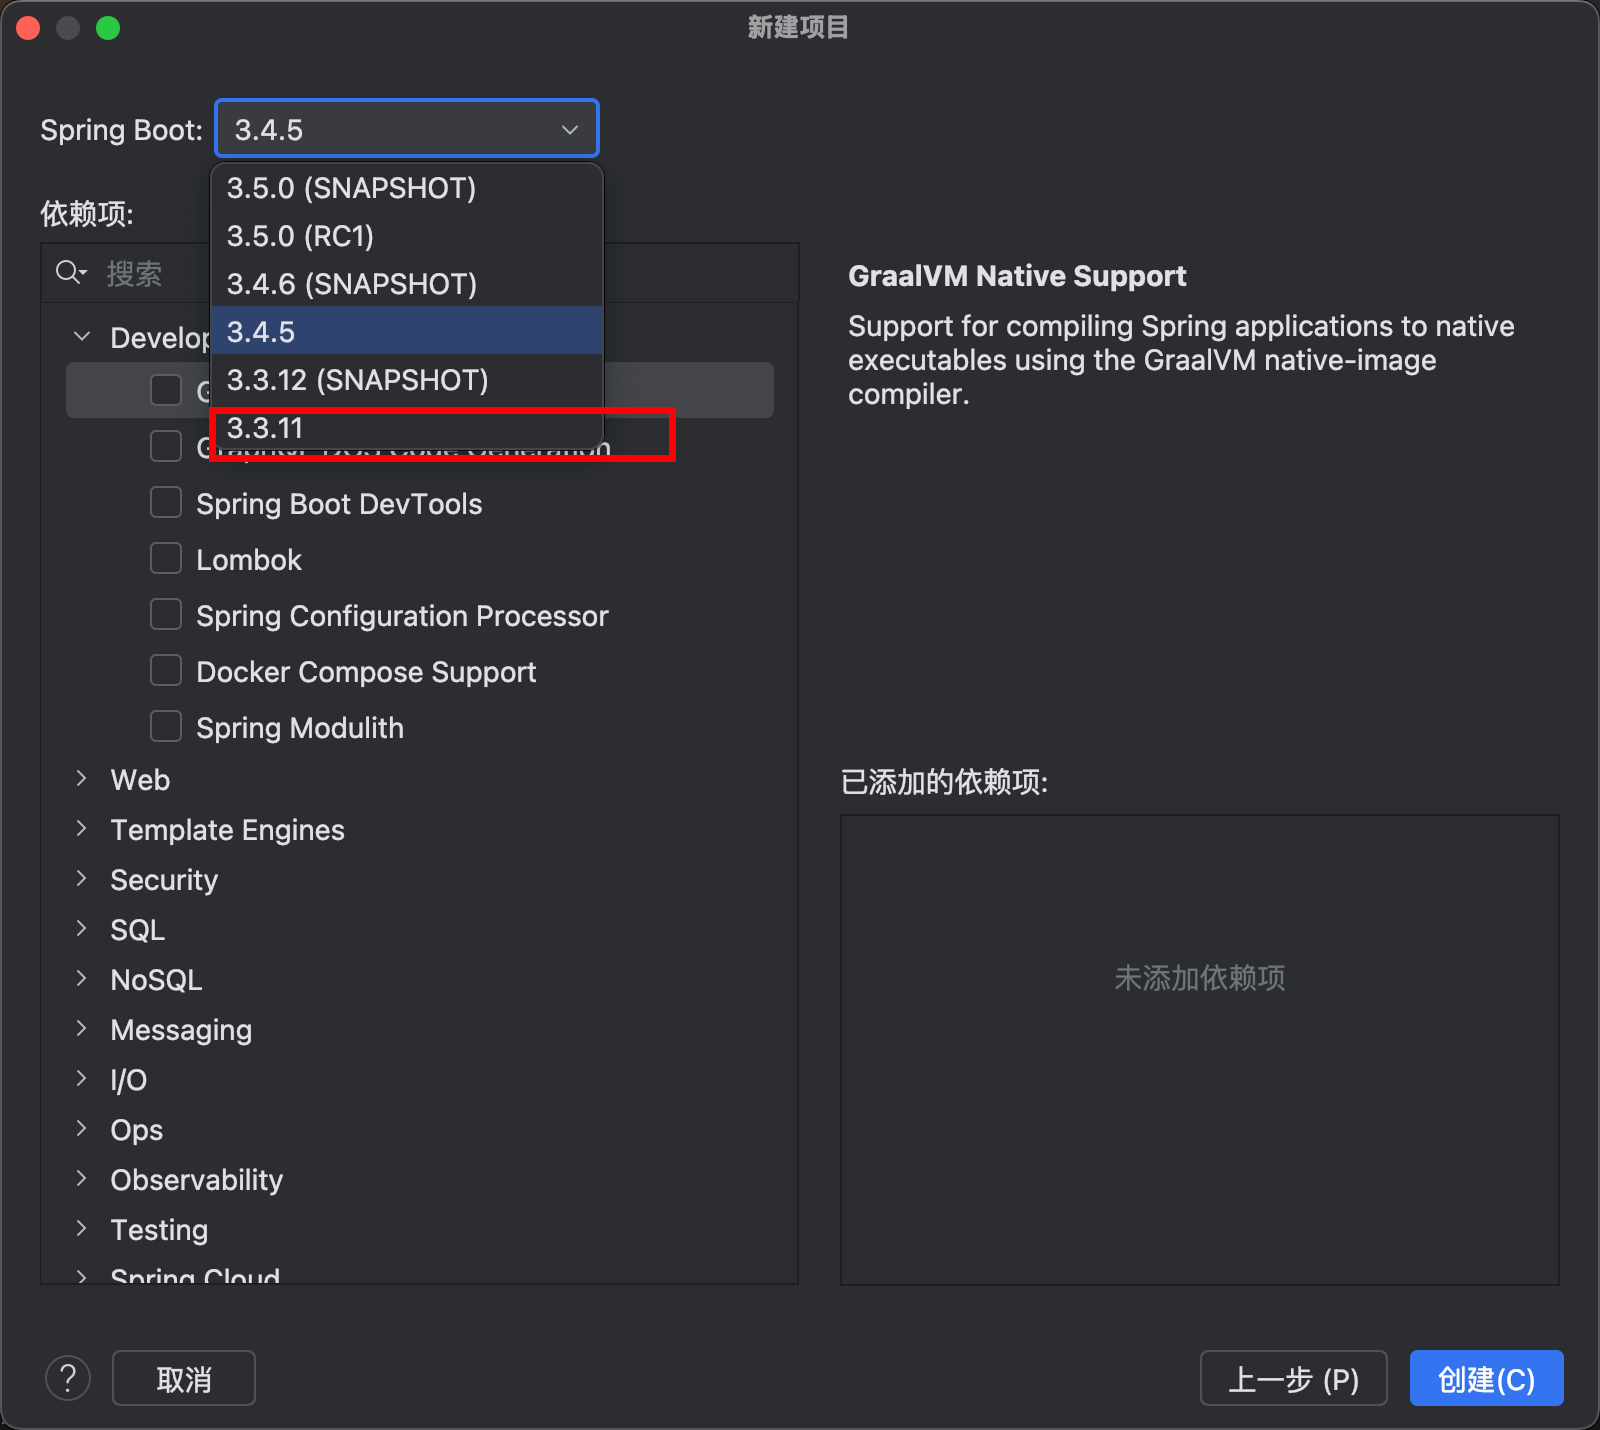Expand the SQL category
The height and width of the screenshot is (1430, 1600).
click(x=82, y=929)
